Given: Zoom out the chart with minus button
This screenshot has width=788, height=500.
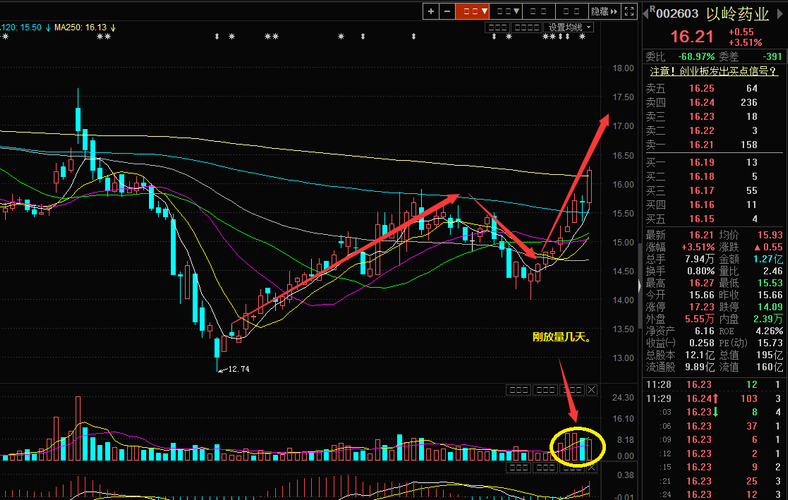Looking at the screenshot, I should point(447,11).
